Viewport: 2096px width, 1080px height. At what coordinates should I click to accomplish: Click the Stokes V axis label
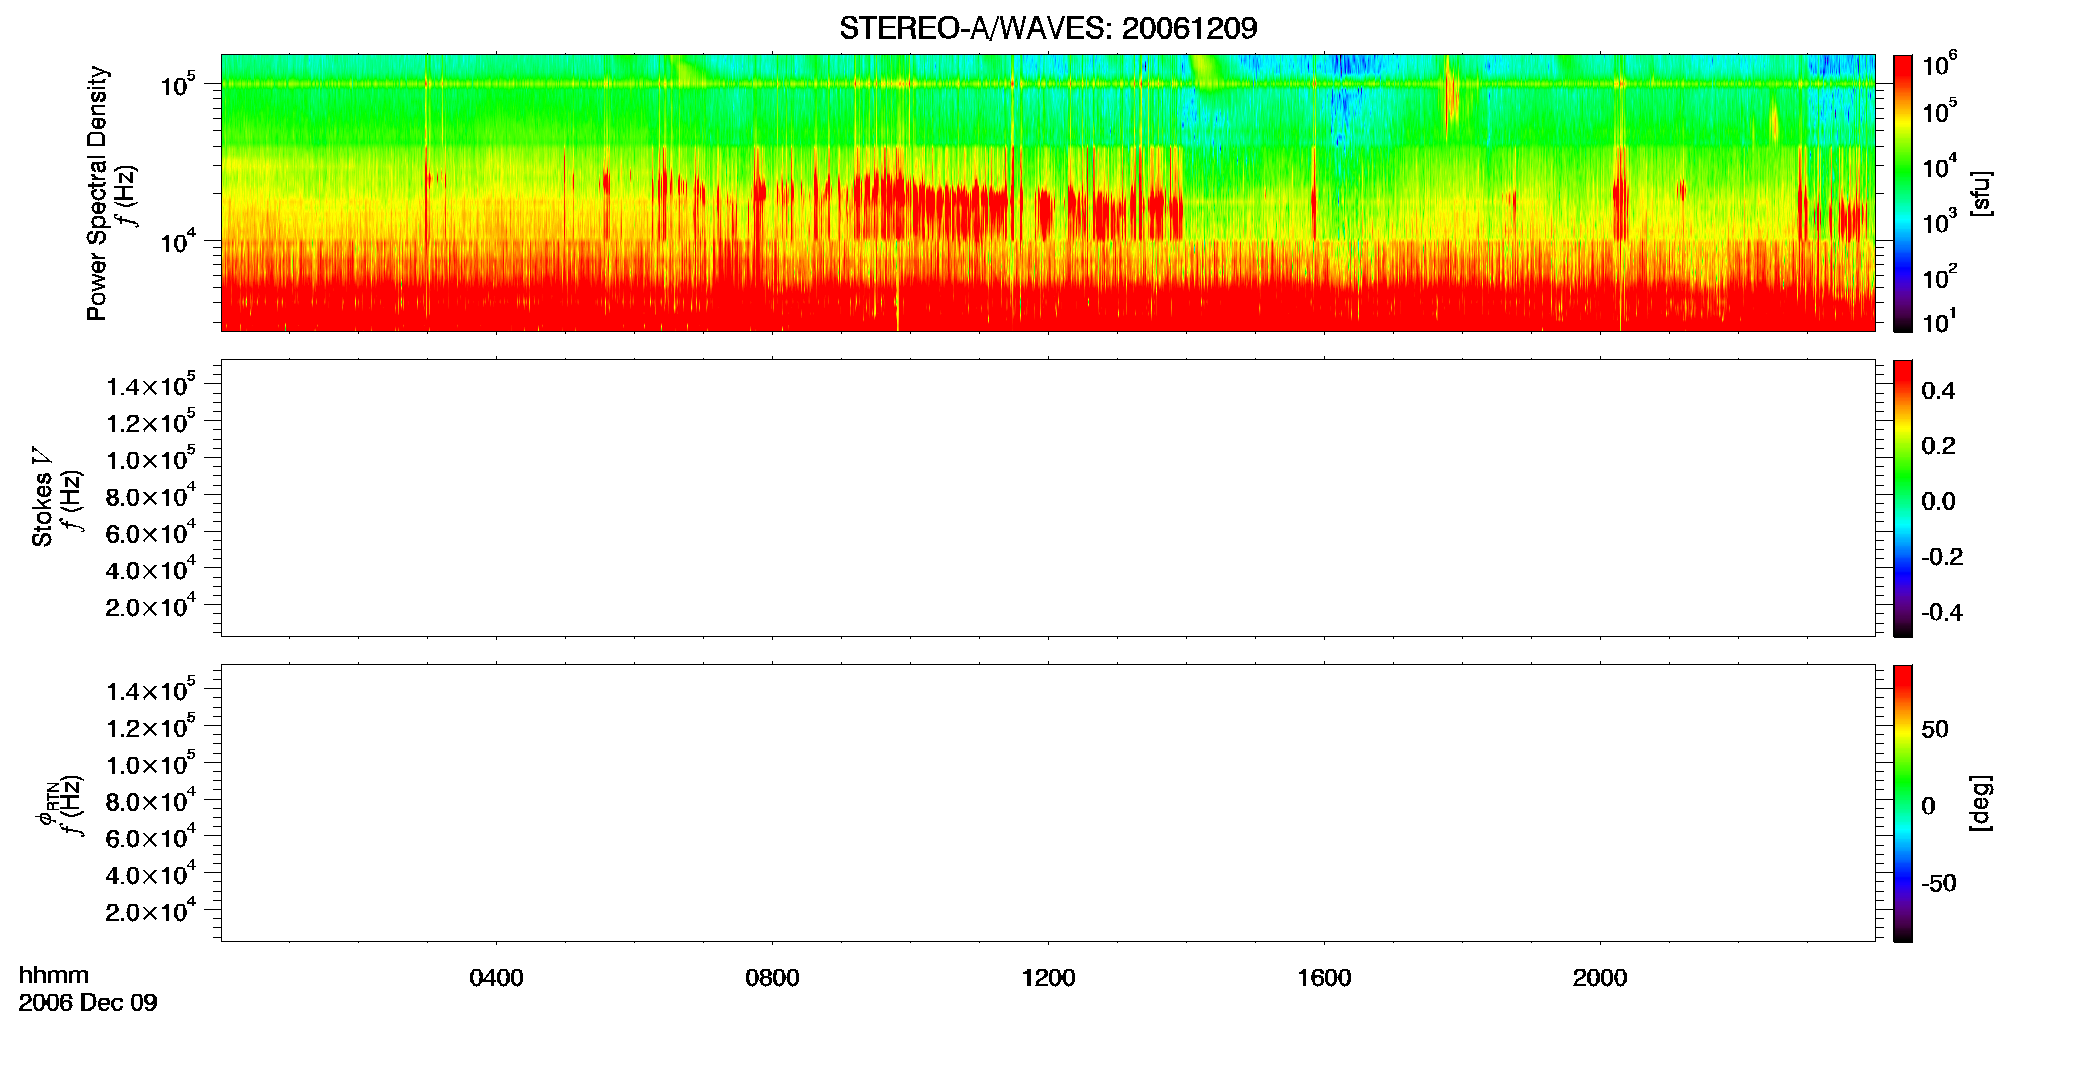coord(41,497)
